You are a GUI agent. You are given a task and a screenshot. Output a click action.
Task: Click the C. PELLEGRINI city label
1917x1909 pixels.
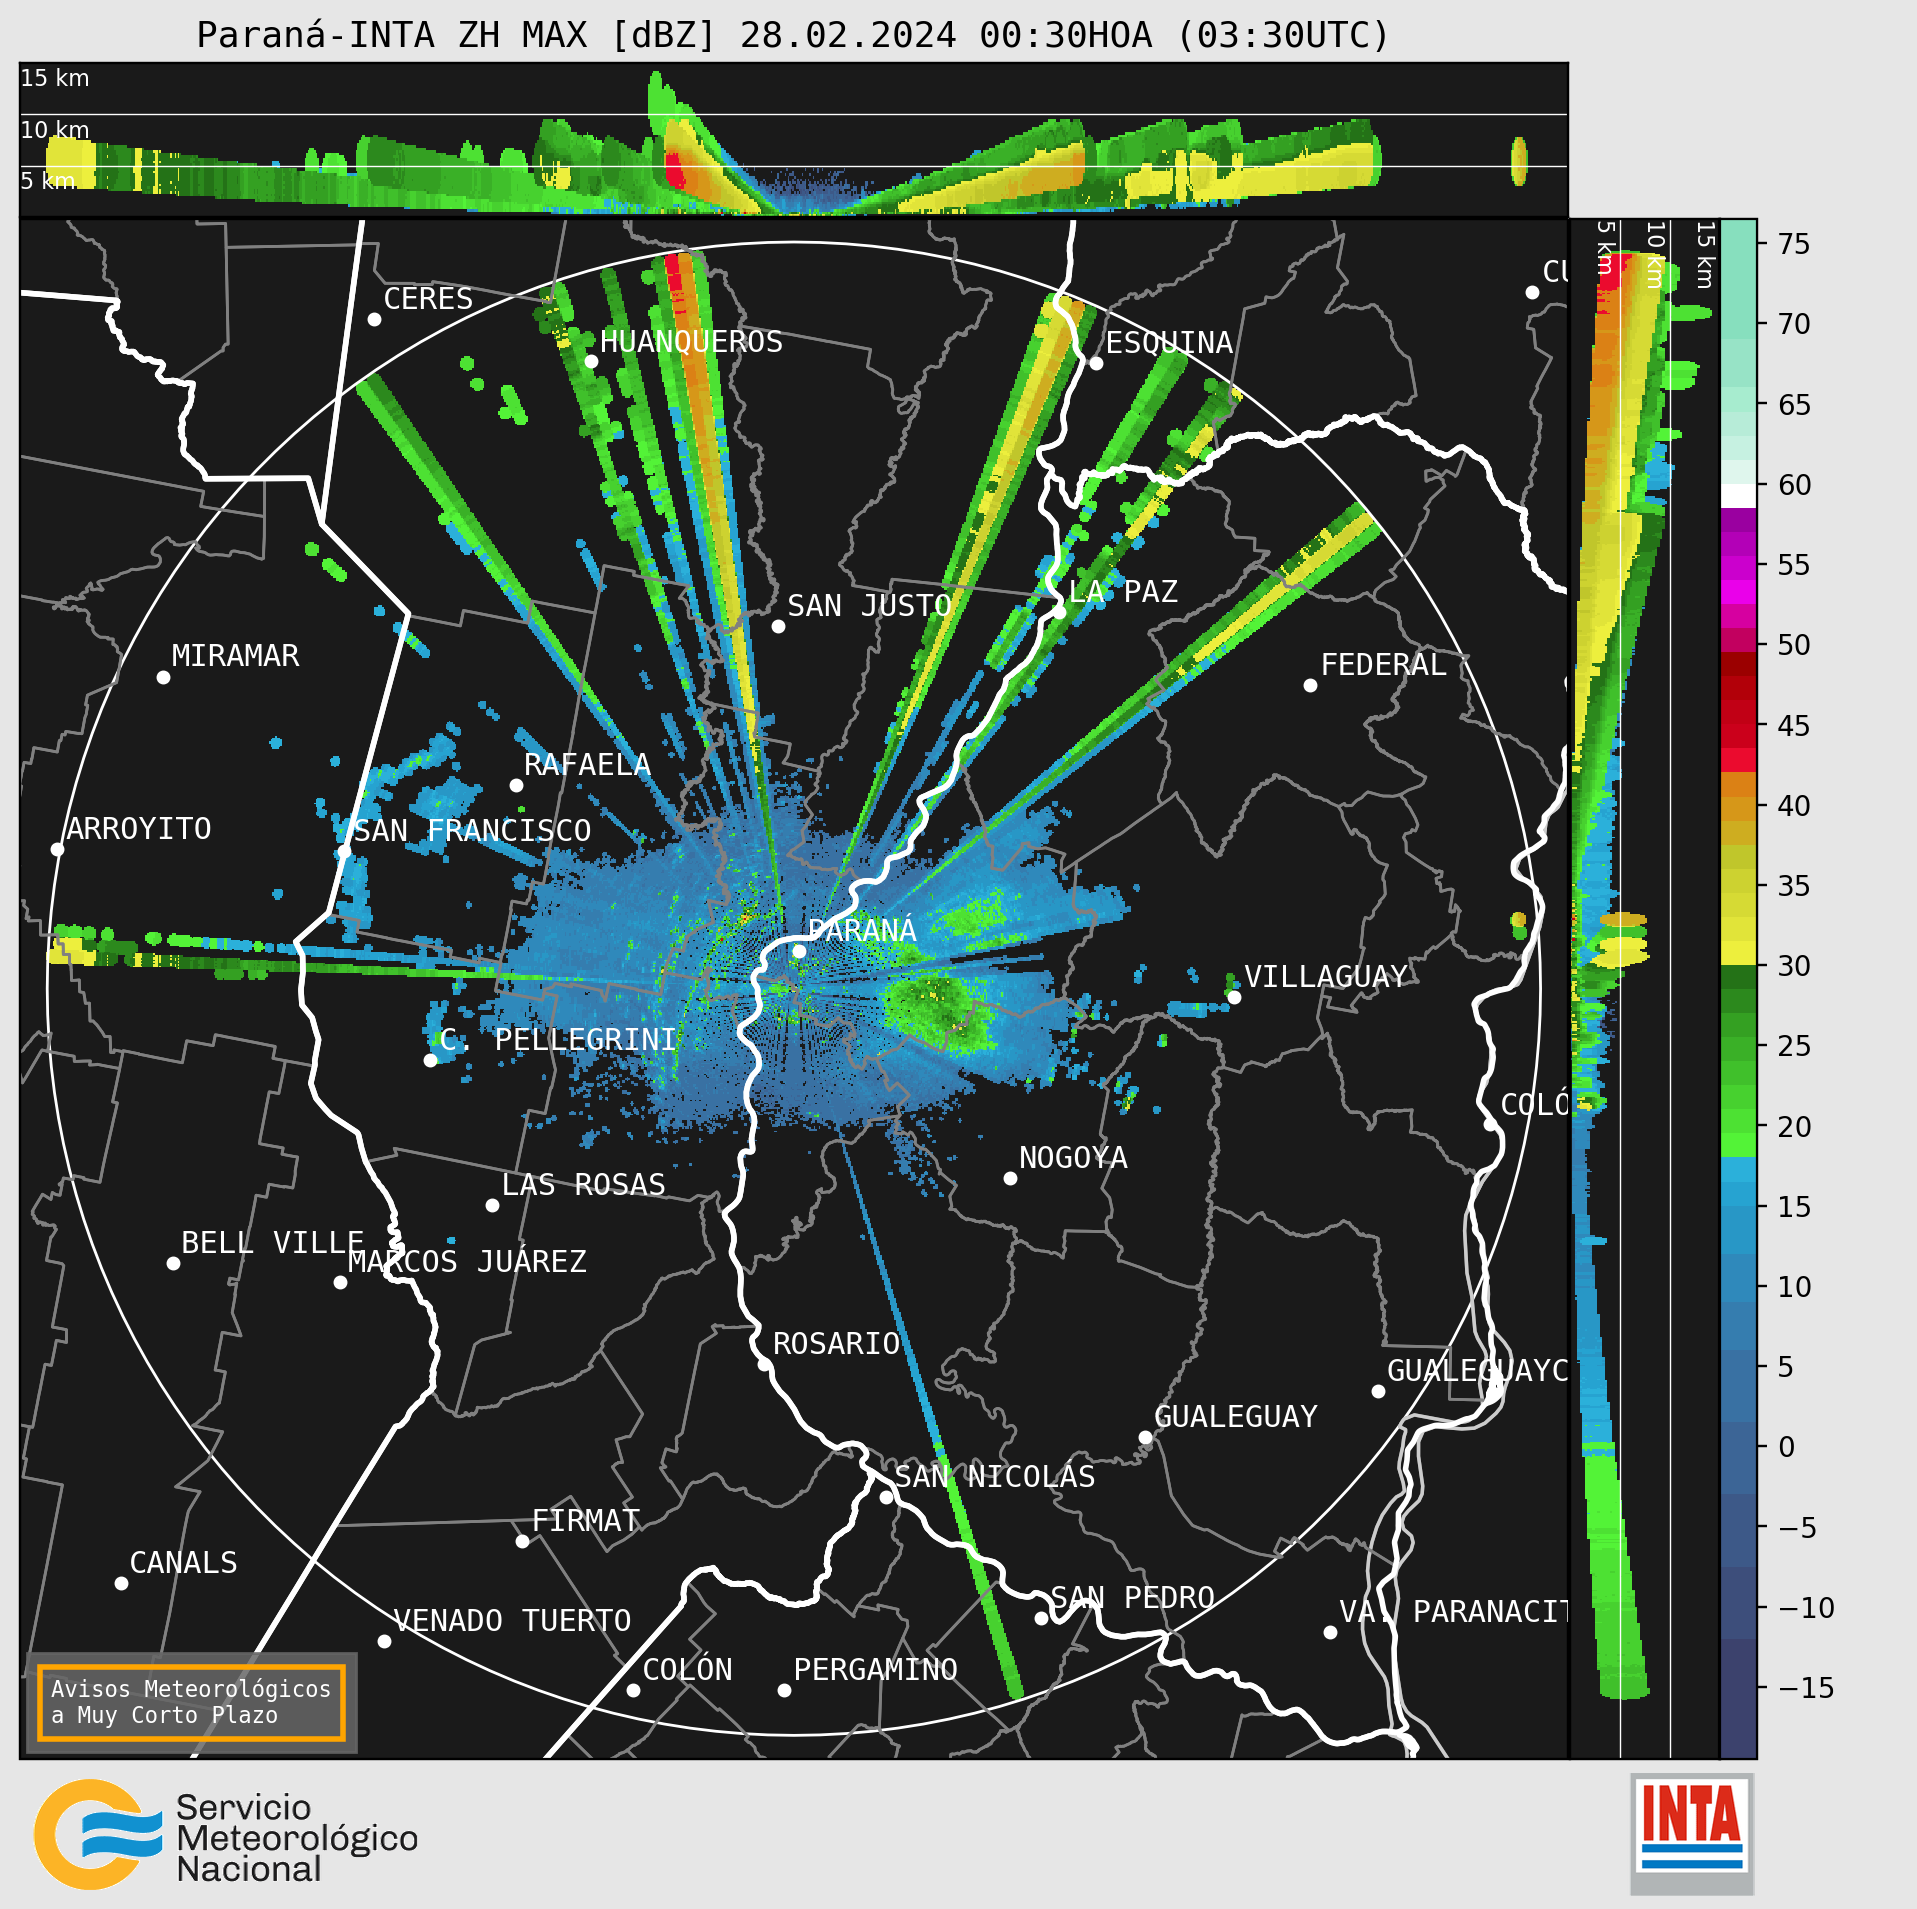[x=558, y=1040]
